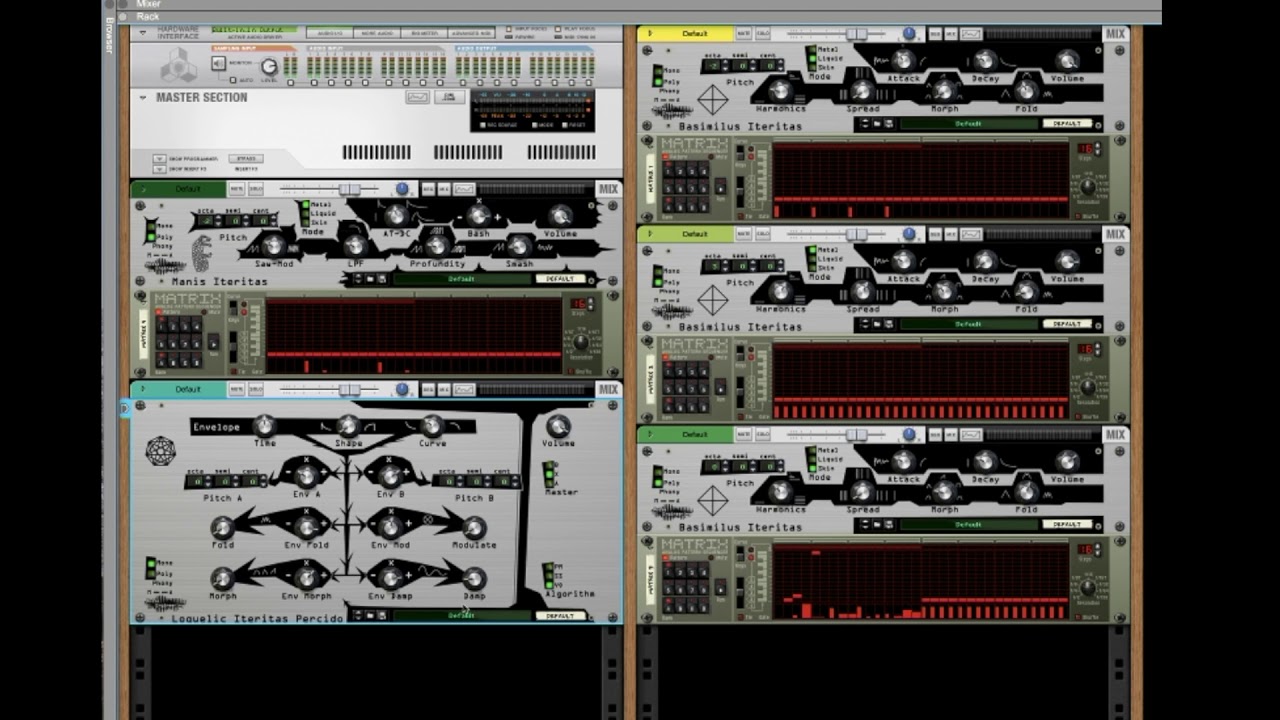
Task: Click the Loquelic Envelope Time knob
Action: pos(264,426)
